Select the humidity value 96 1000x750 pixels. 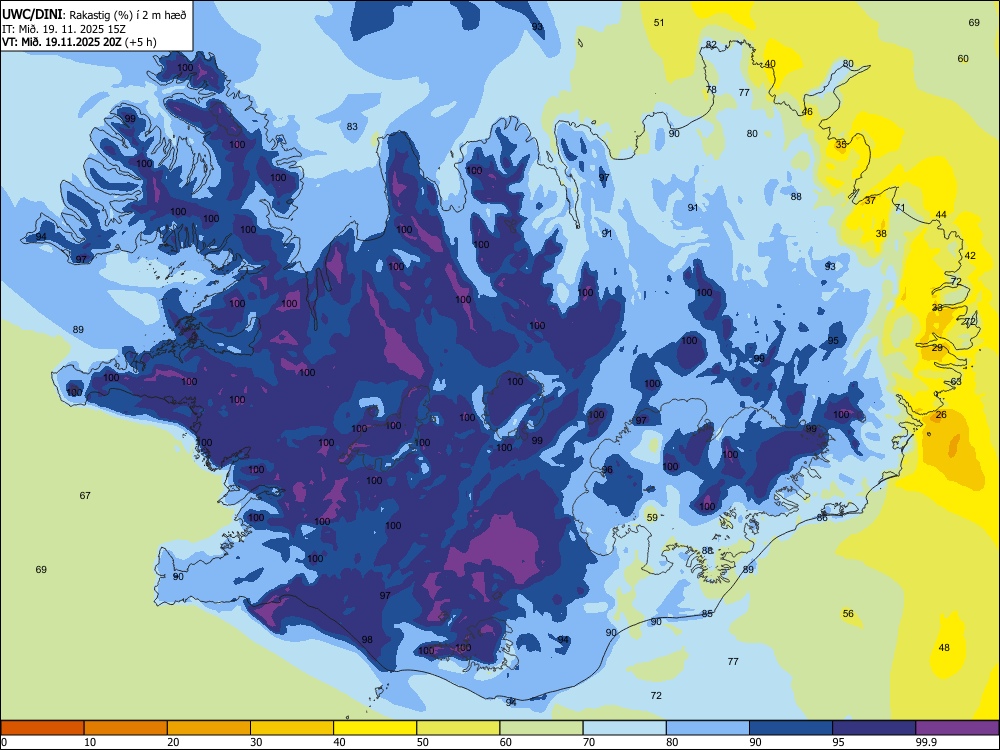[607, 469]
